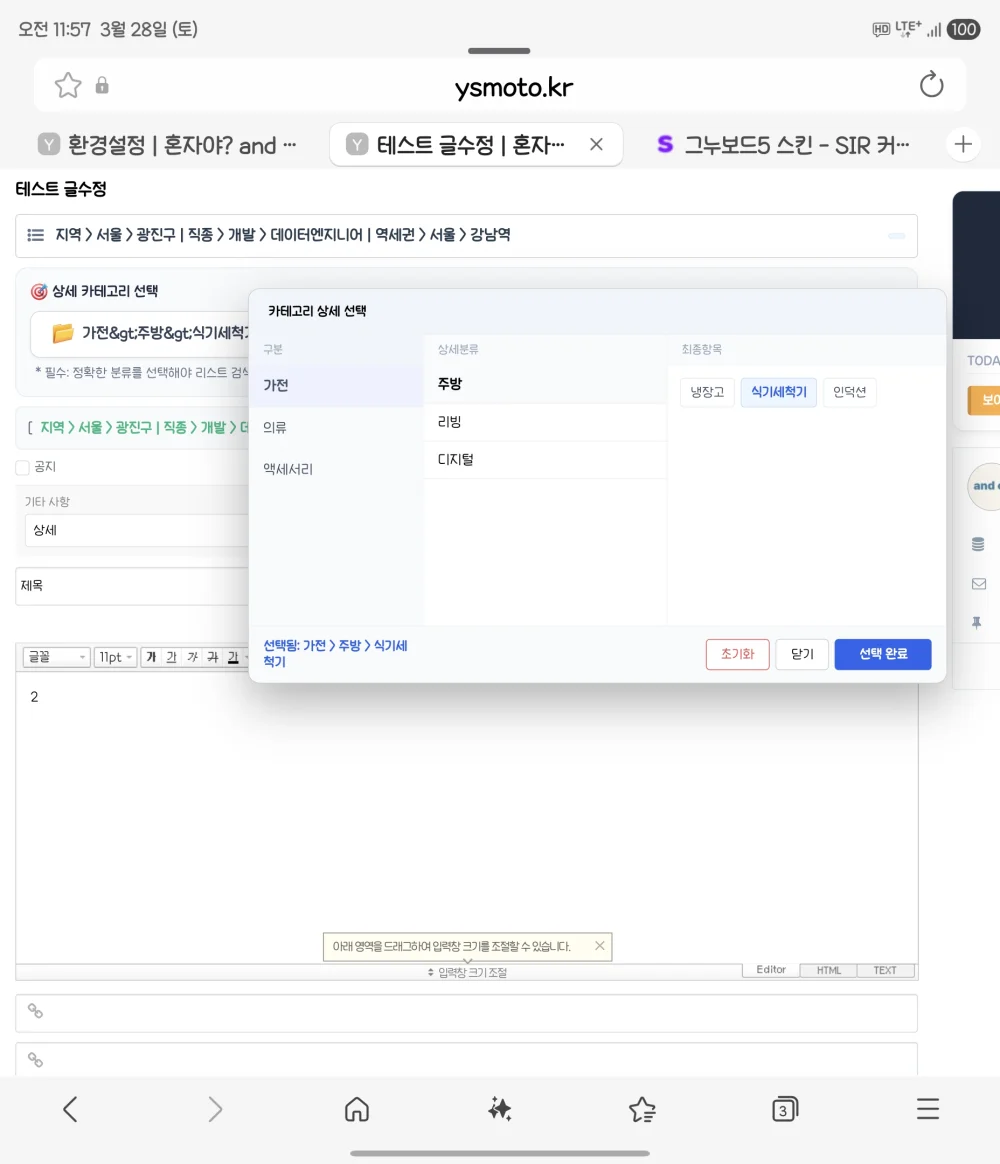This screenshot has height=1164, width=1000.
Task: Close the 테스트 글수정 tab
Action: point(596,145)
